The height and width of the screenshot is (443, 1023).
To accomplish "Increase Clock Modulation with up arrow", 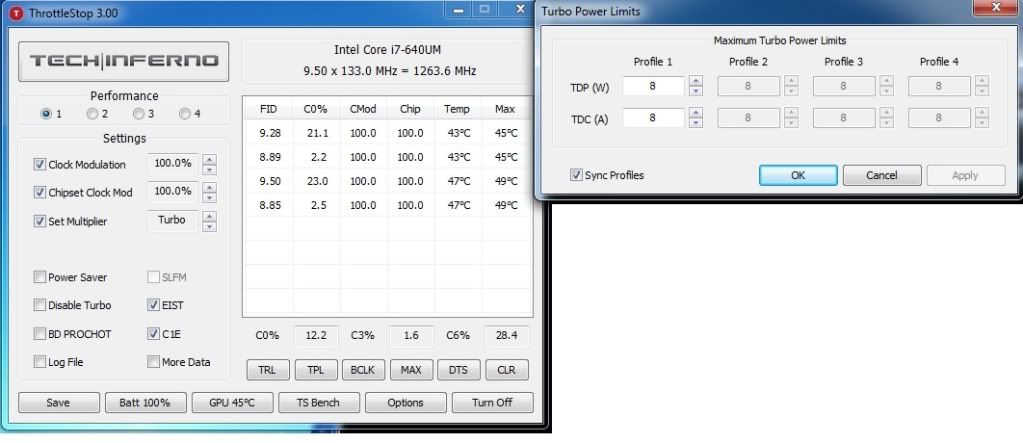I will click(209, 159).
